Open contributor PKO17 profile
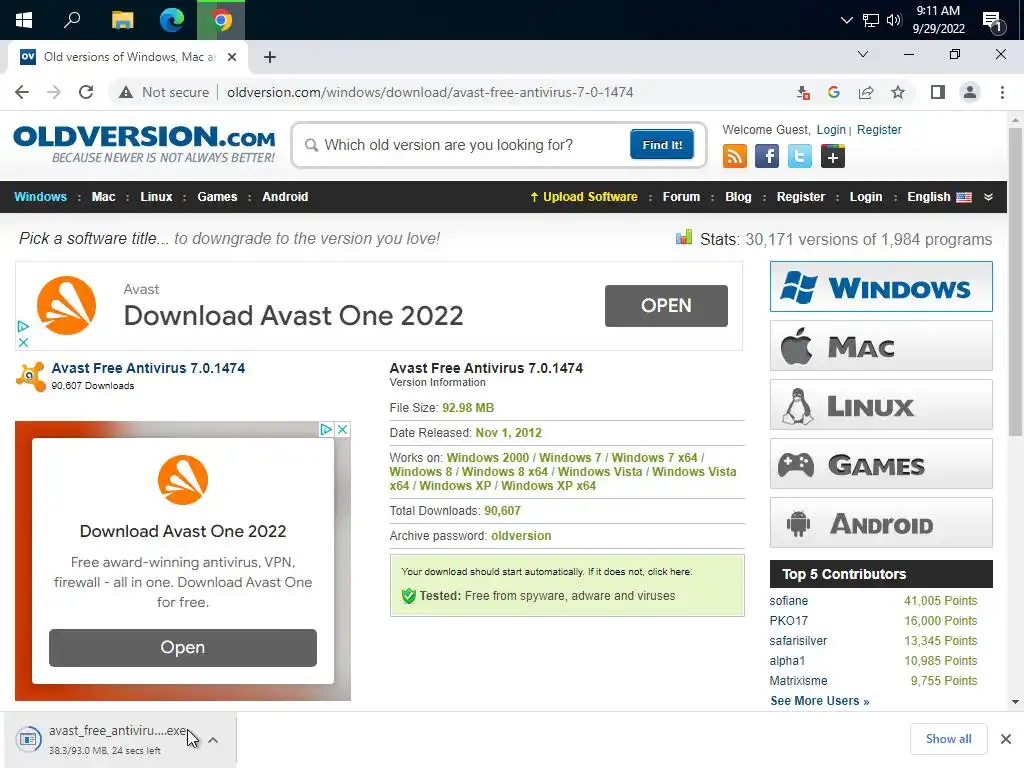Viewport: 1024px width, 768px height. (788, 620)
